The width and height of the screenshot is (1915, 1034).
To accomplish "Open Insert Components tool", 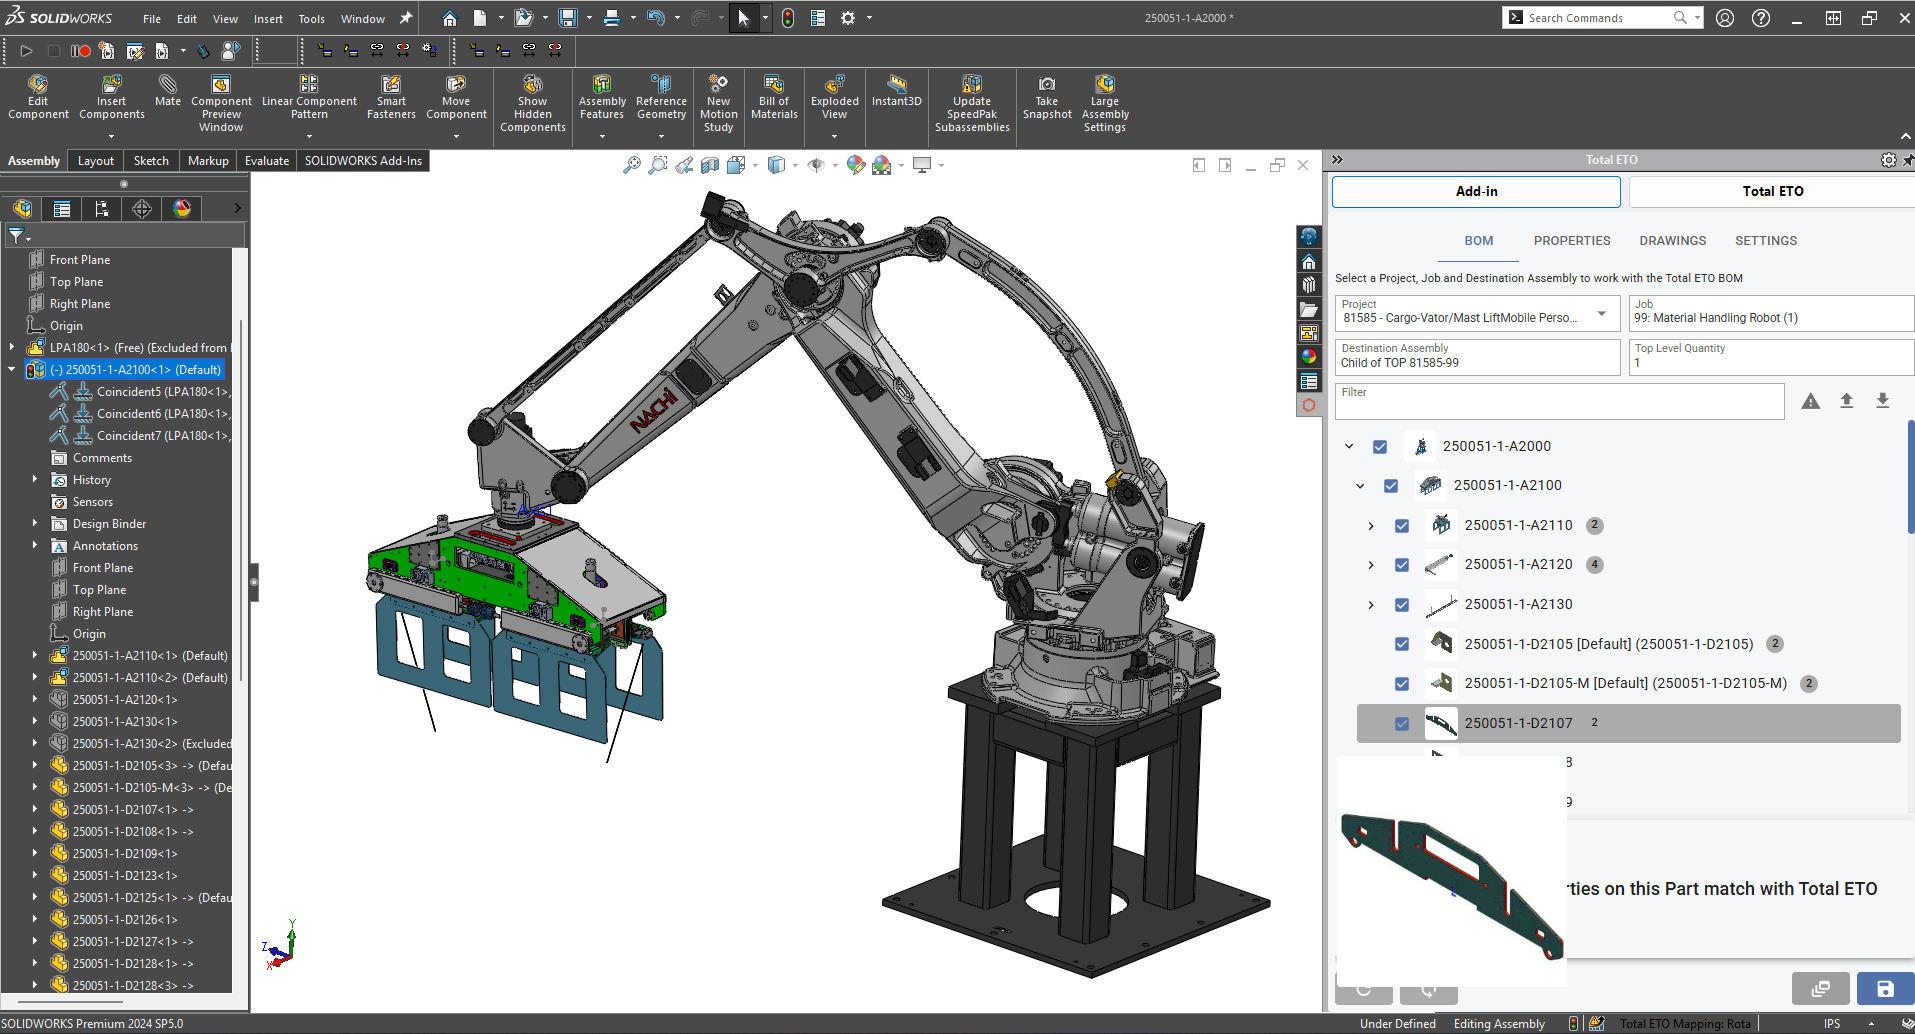I will coord(111,100).
